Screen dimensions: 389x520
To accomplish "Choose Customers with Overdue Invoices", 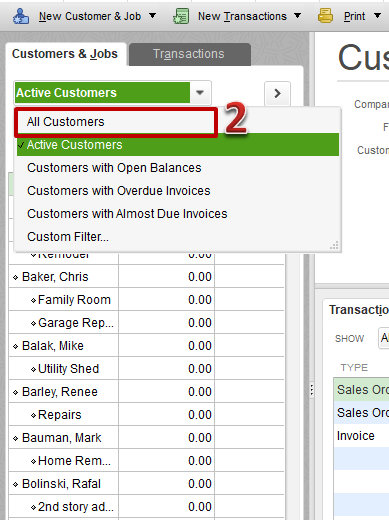I will pos(178,191).
